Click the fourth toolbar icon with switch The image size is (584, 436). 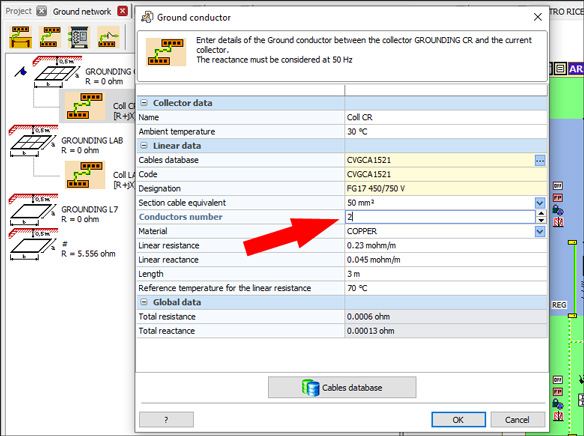coord(108,37)
